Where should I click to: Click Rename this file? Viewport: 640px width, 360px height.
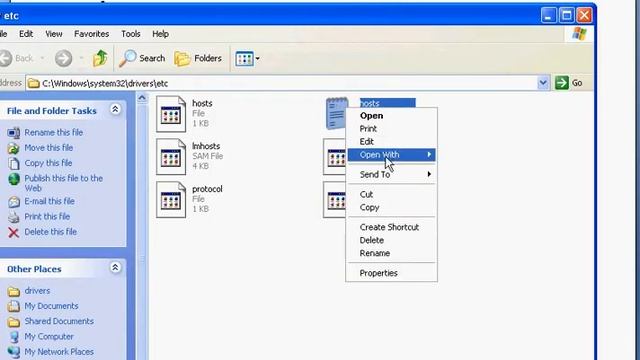tap(53, 132)
